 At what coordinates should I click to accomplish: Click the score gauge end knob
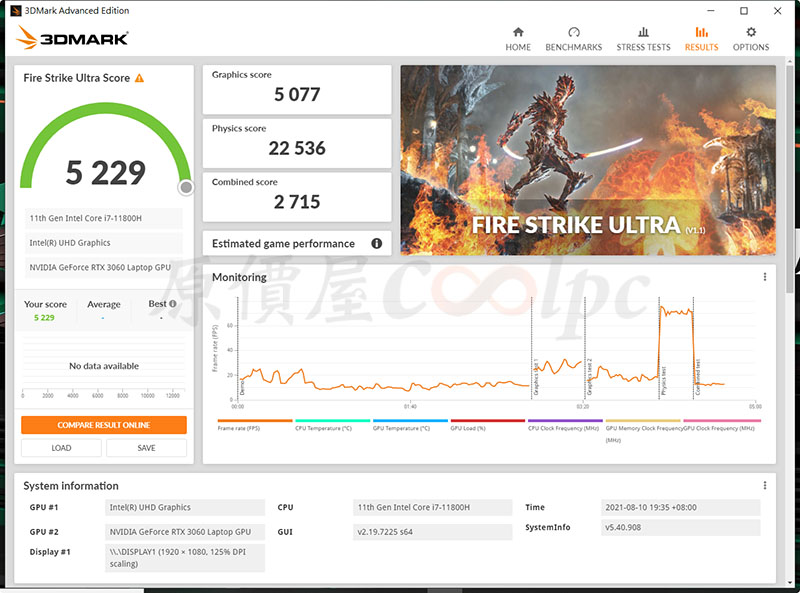click(186, 187)
